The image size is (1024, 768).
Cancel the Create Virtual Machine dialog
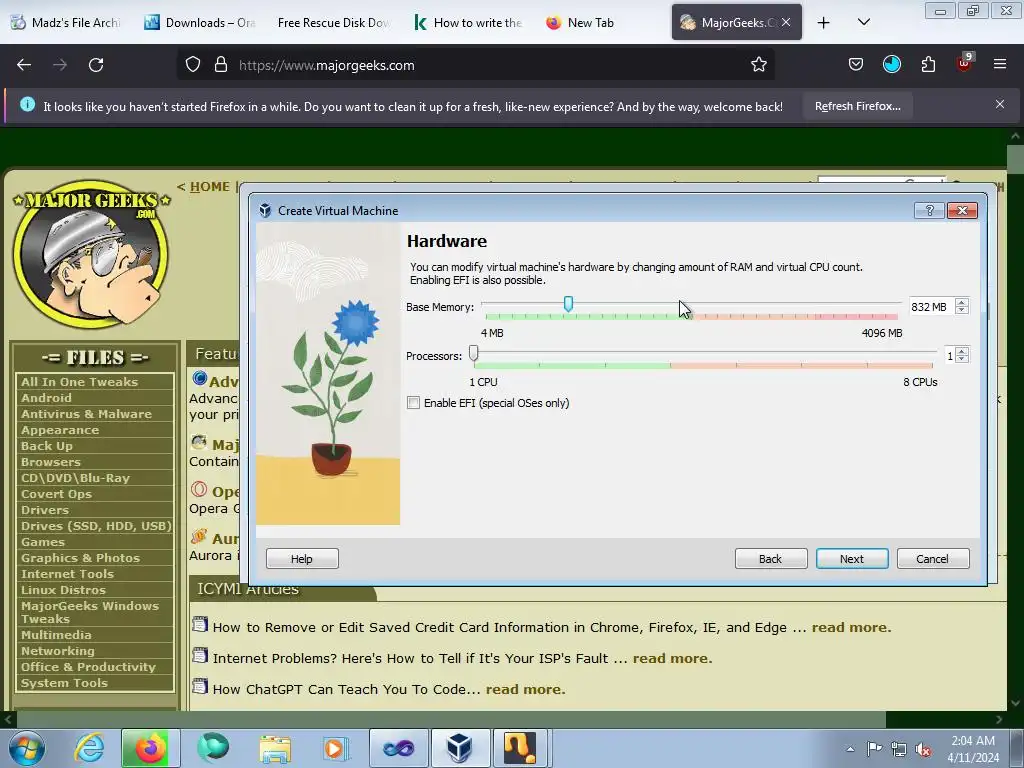[x=933, y=558]
